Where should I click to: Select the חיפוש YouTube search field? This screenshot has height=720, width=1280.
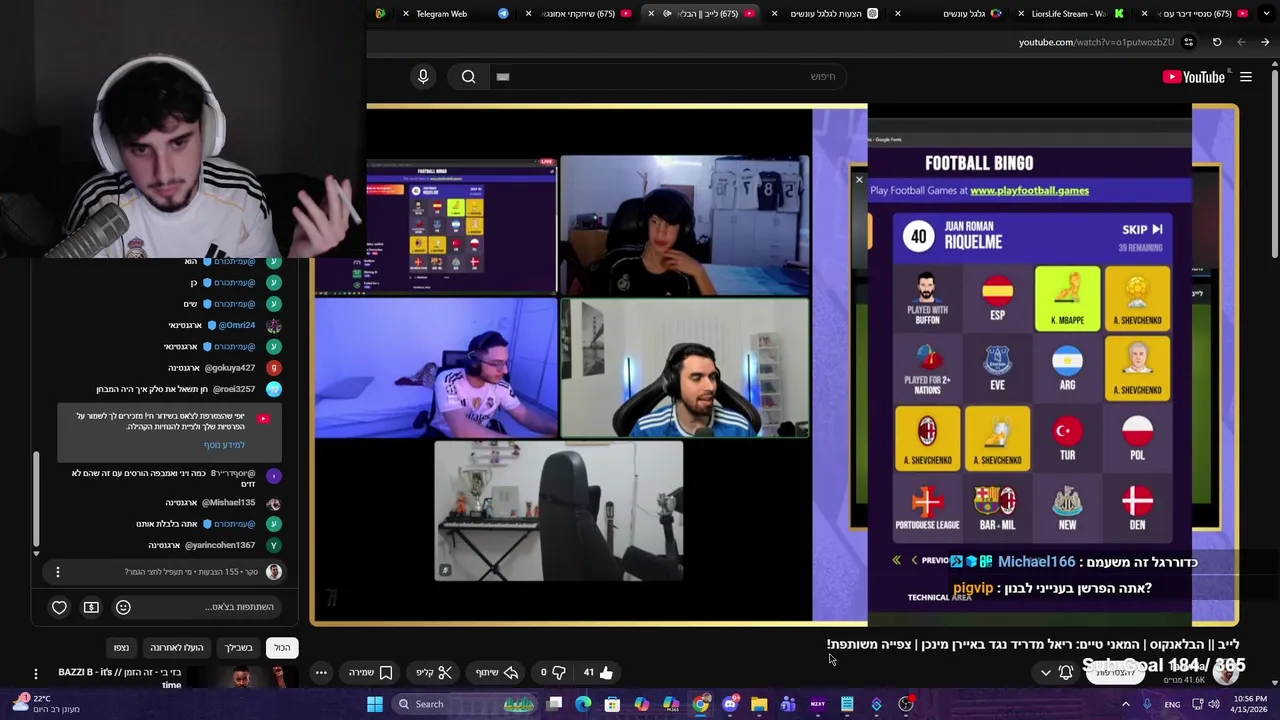(x=668, y=77)
